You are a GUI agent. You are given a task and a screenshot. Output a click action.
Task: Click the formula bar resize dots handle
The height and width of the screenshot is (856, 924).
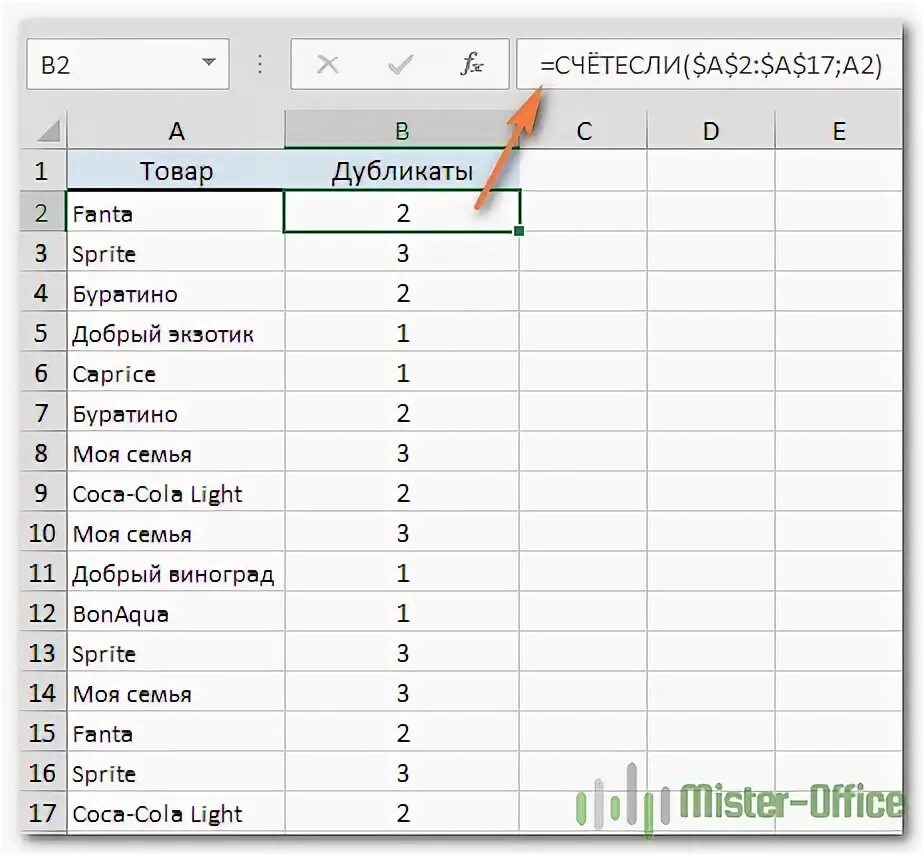pyautogui.click(x=260, y=64)
